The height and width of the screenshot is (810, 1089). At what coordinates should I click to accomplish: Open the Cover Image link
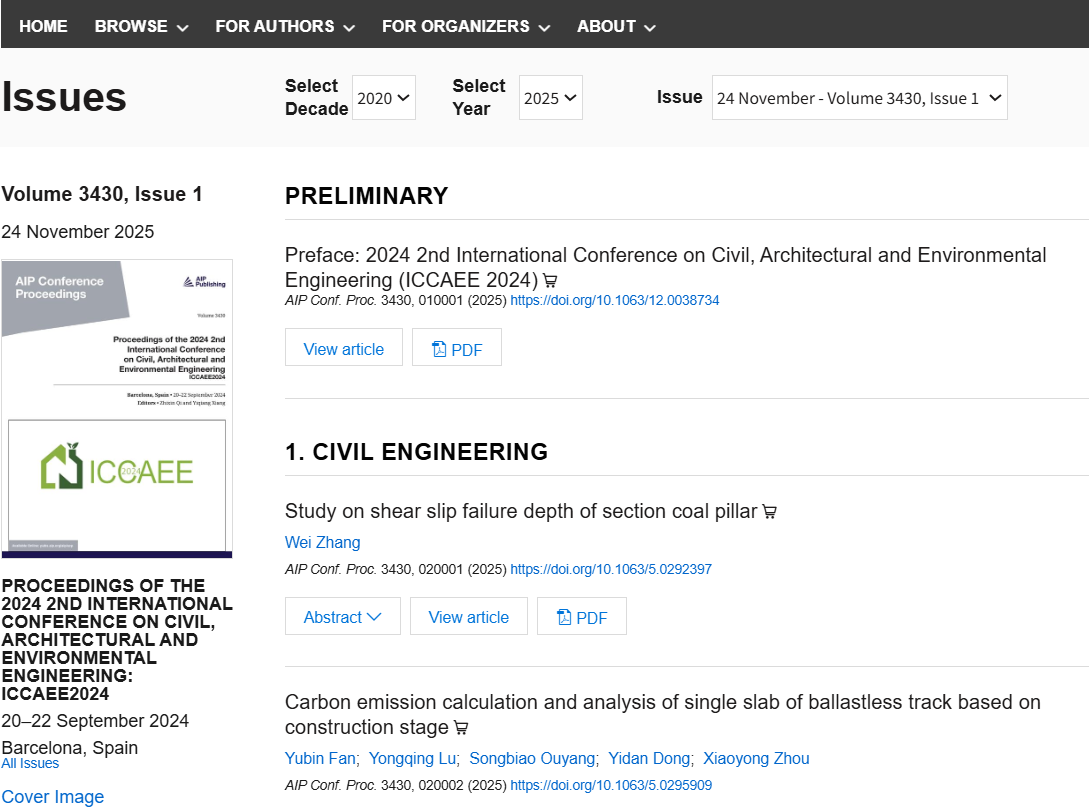52,796
